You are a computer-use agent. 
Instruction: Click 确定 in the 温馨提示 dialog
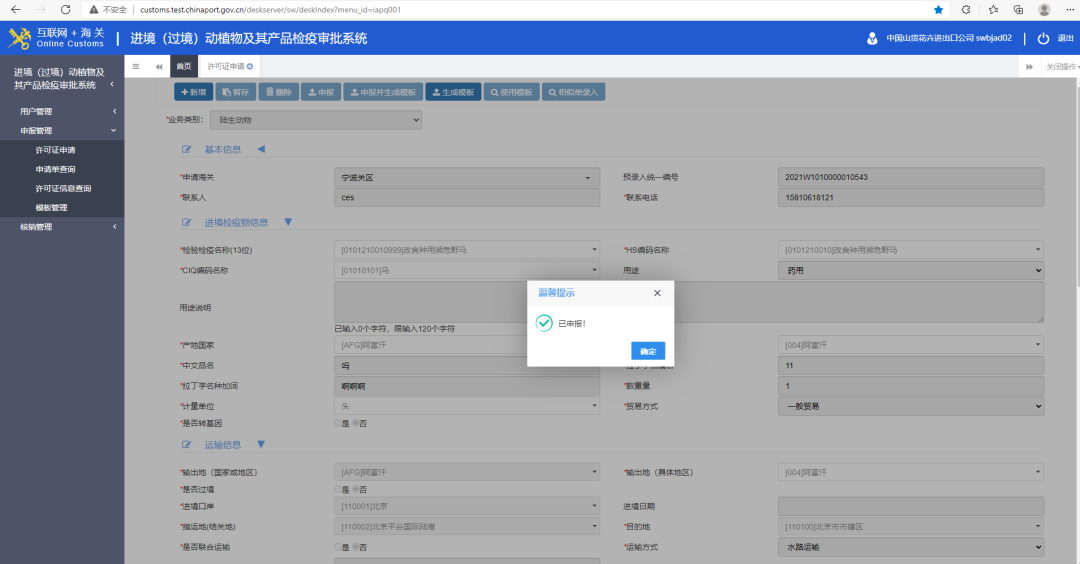(x=647, y=351)
